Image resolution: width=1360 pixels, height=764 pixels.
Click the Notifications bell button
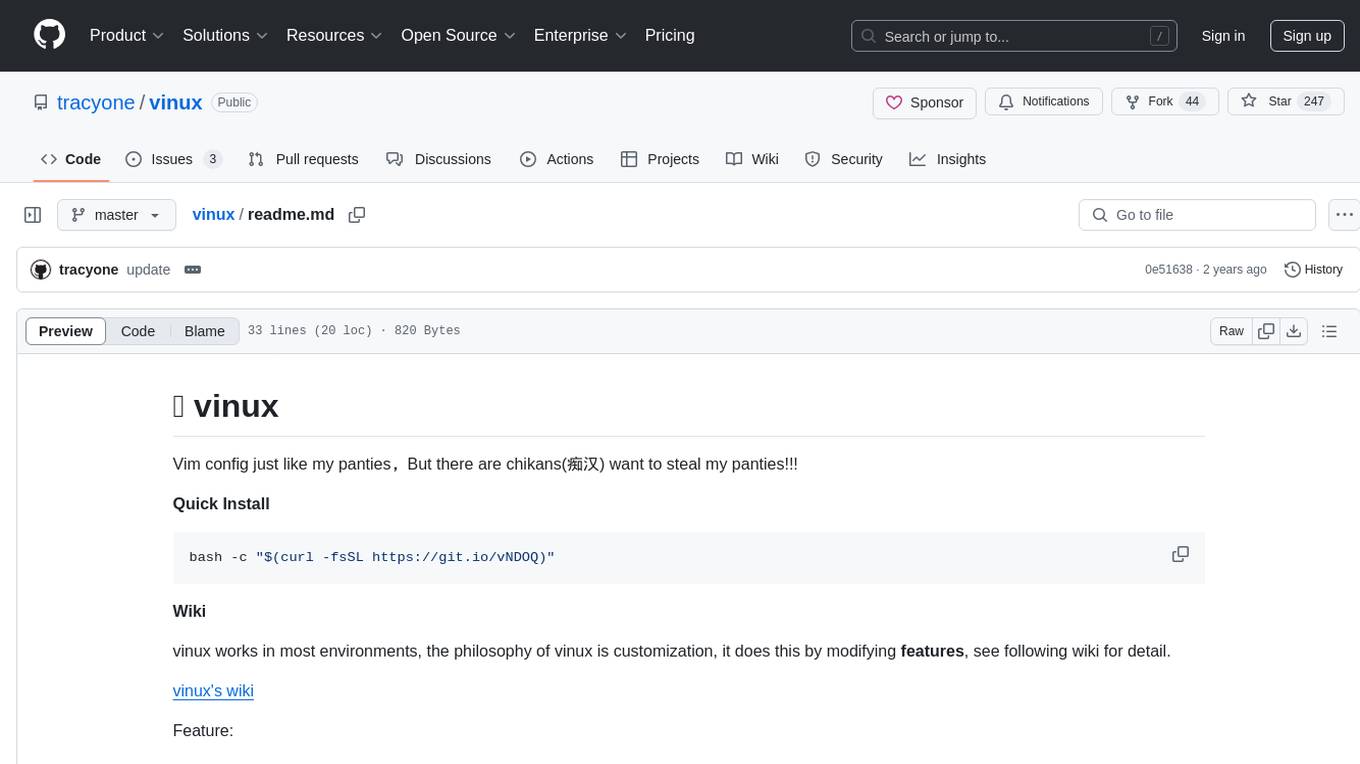[1044, 102]
